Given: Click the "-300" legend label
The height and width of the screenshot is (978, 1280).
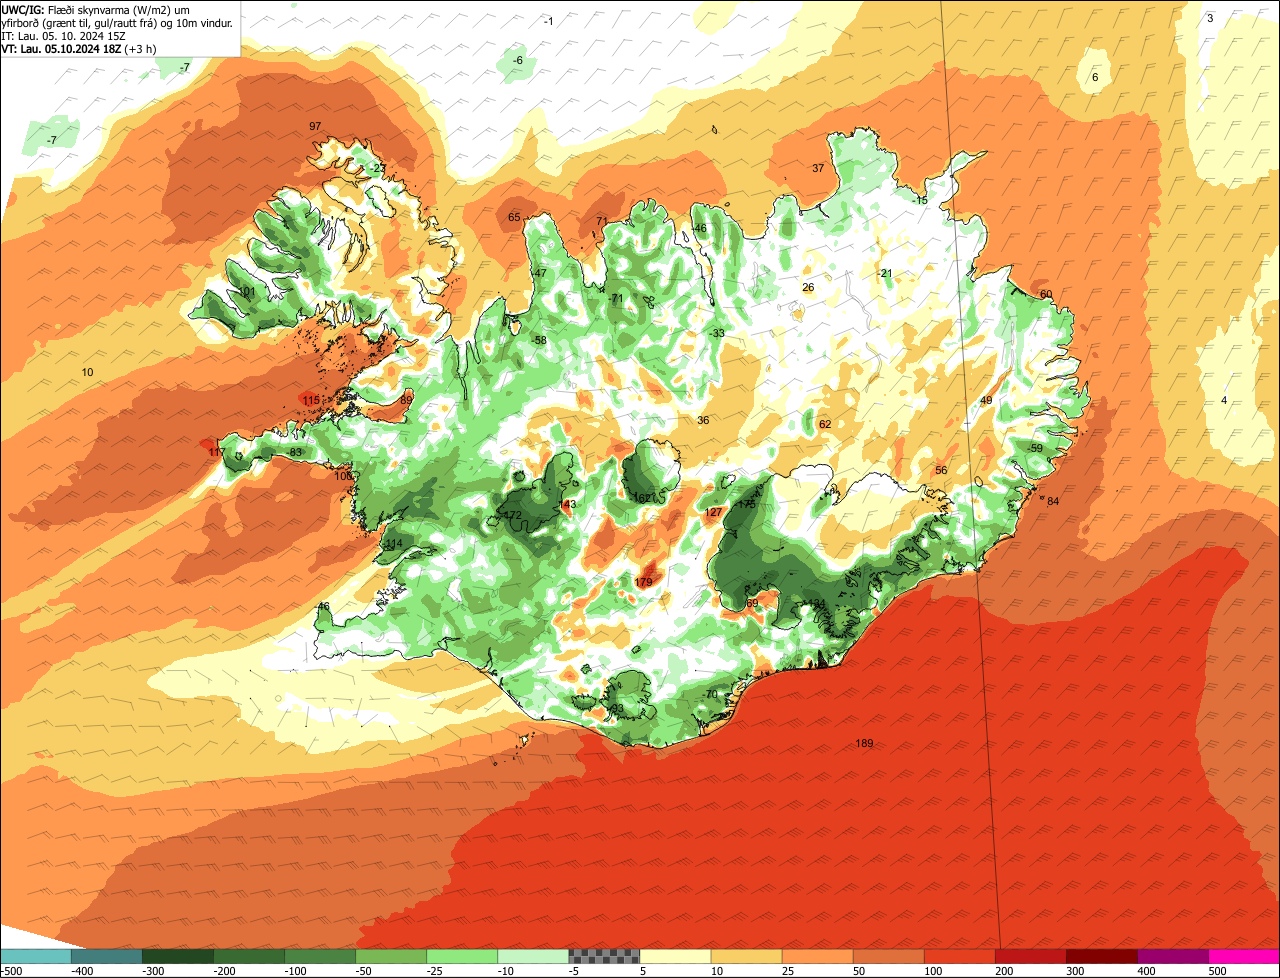Looking at the screenshot, I should 154,971.
